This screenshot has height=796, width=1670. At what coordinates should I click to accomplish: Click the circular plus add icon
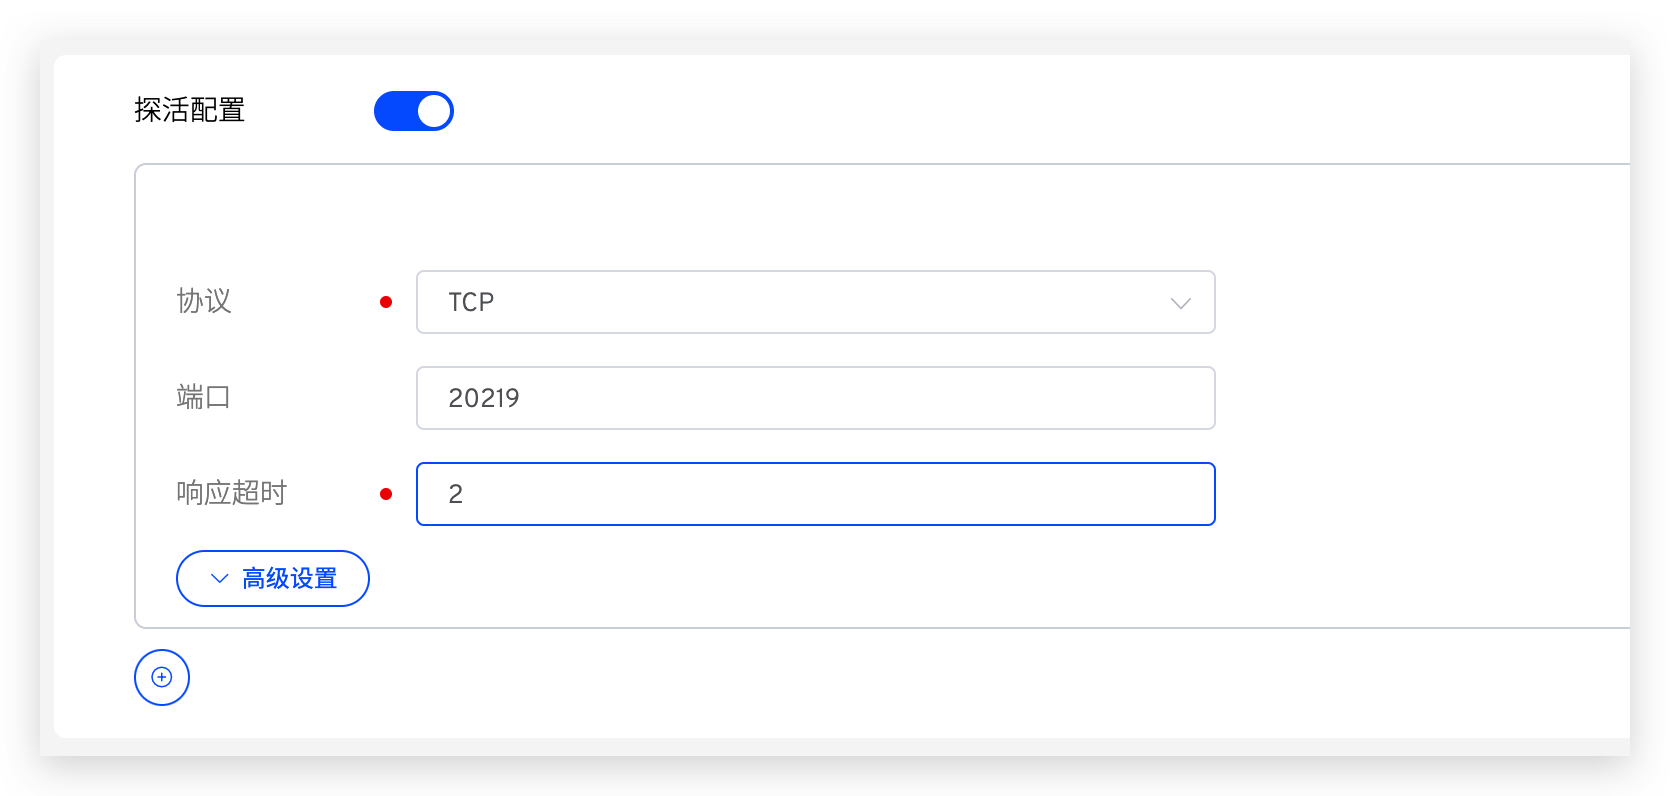(x=162, y=677)
